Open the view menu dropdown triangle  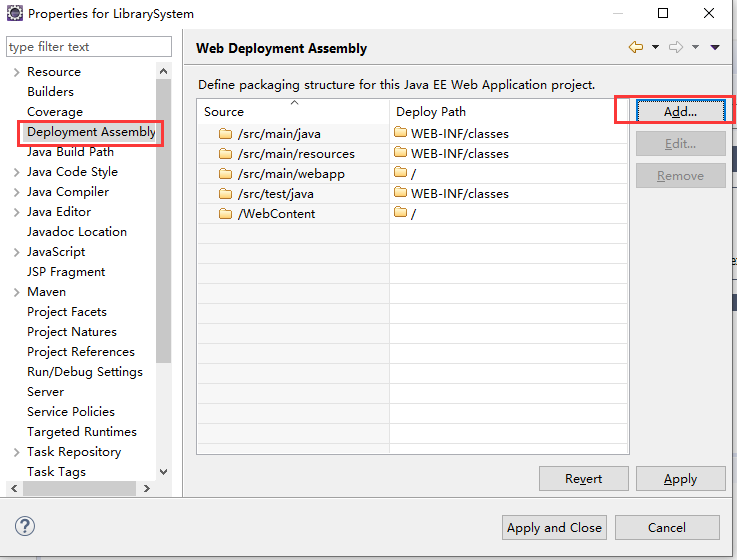pos(715,47)
